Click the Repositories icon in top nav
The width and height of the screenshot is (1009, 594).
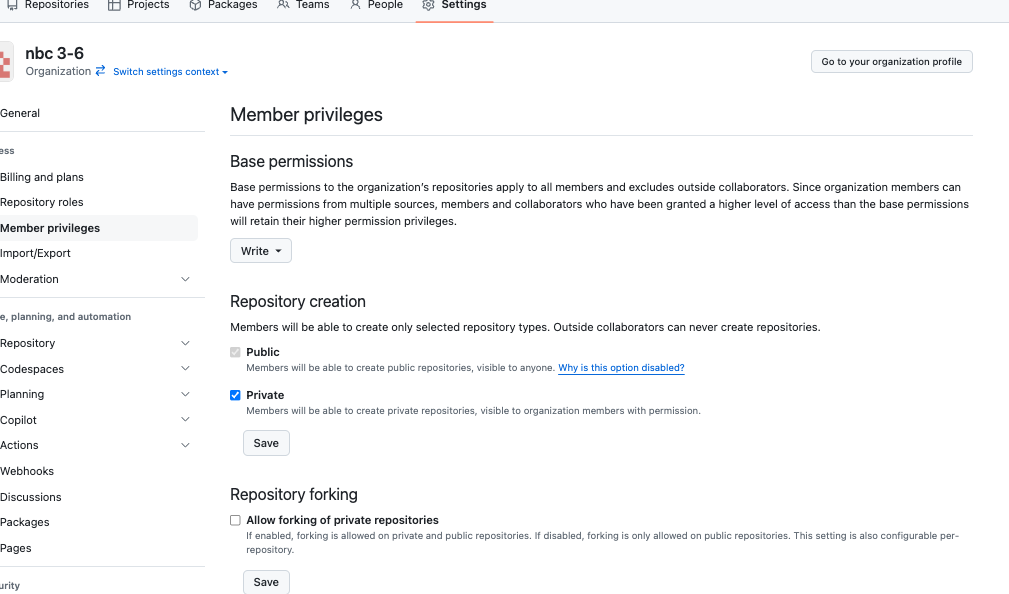point(12,5)
